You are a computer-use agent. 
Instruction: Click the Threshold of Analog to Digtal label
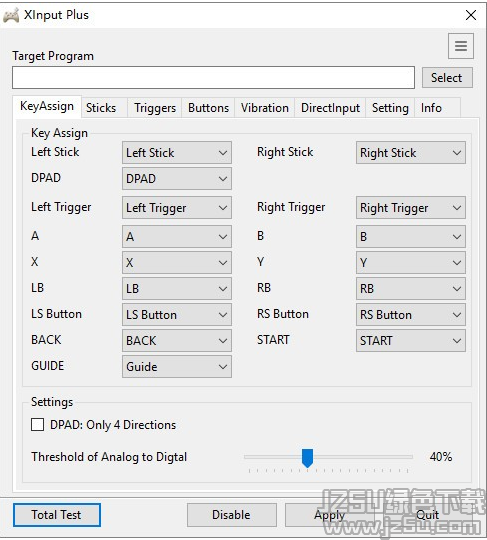109,457
